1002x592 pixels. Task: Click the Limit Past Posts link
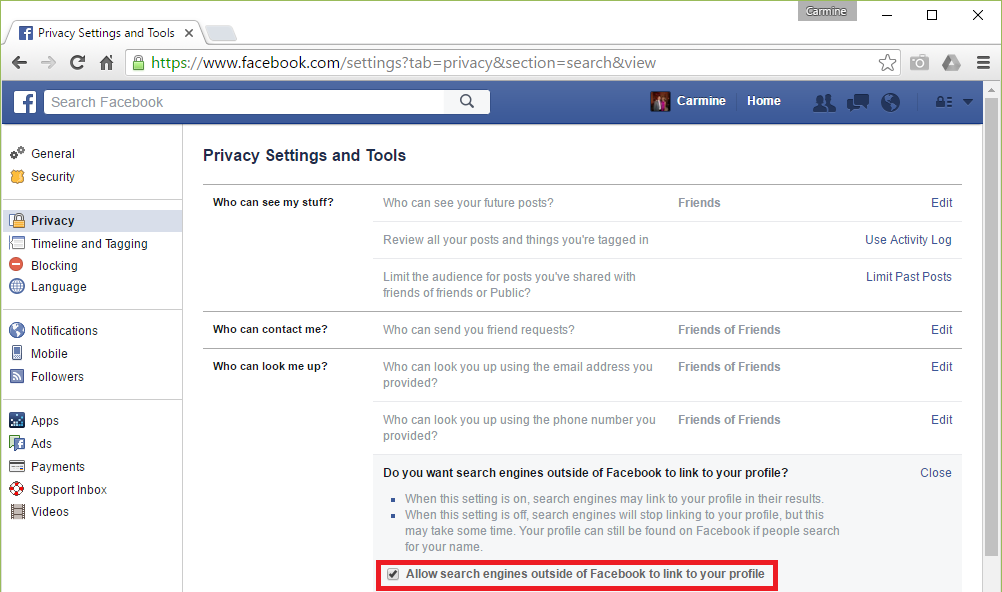pyautogui.click(x=909, y=277)
